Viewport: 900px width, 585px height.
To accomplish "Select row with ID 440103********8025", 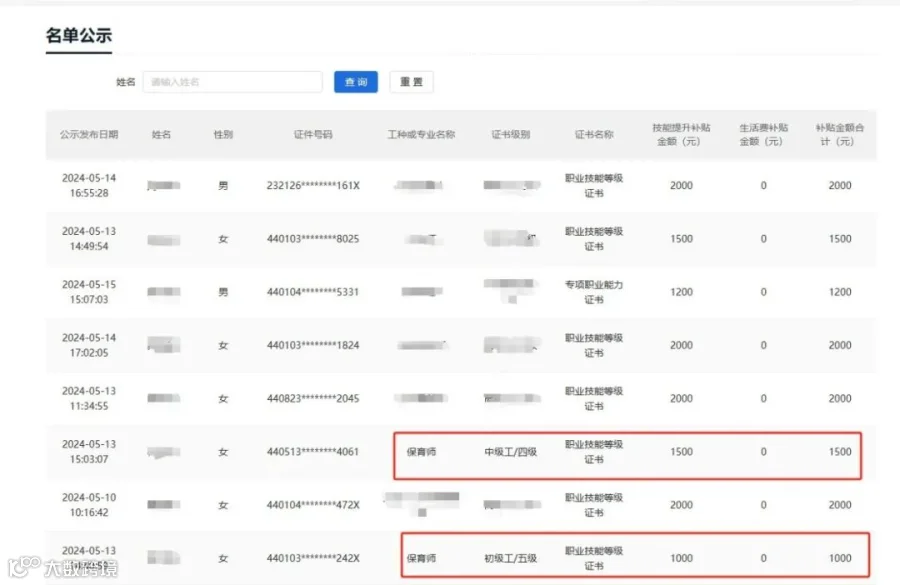I will (x=461, y=239).
